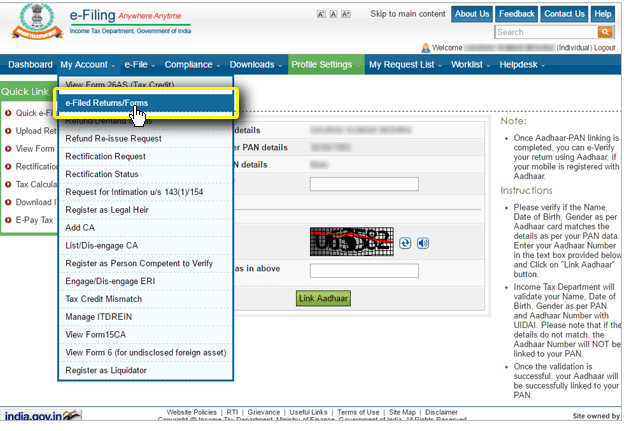This screenshot has height=431, width=631.
Task: Choose Register as Person Competent to Verify
Action: pos(146,263)
